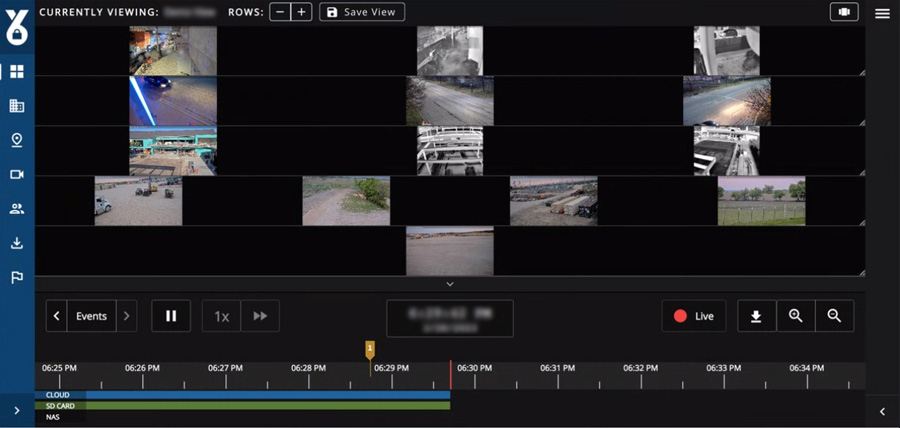The height and width of the screenshot is (428, 900).
Task: Go to the previous event
Action: (56, 316)
